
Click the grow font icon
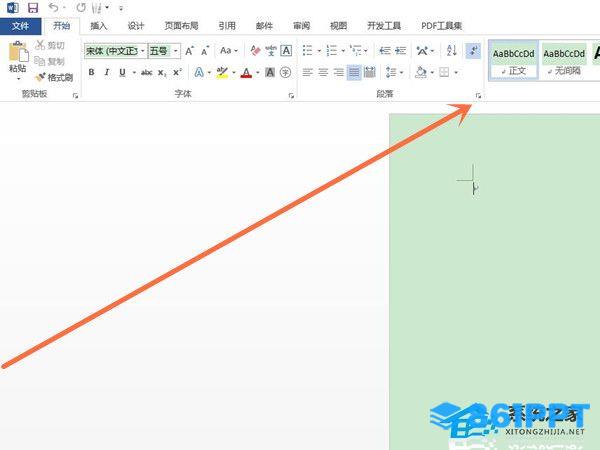tap(189, 51)
